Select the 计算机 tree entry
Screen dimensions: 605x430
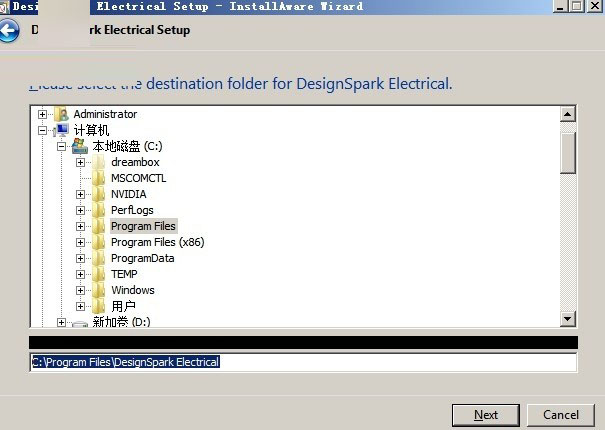click(91, 130)
